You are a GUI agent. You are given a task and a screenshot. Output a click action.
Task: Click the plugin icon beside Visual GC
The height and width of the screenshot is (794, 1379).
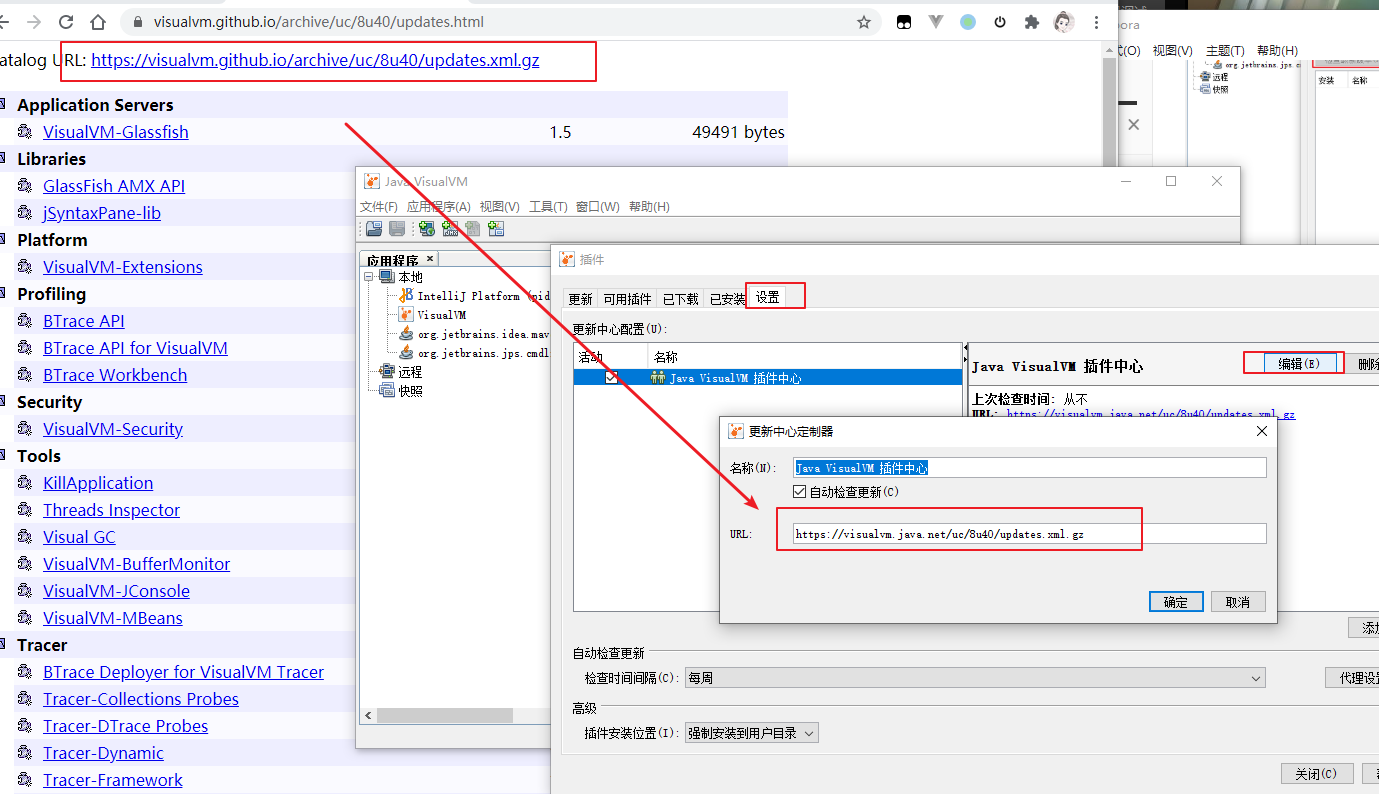tap(25, 536)
